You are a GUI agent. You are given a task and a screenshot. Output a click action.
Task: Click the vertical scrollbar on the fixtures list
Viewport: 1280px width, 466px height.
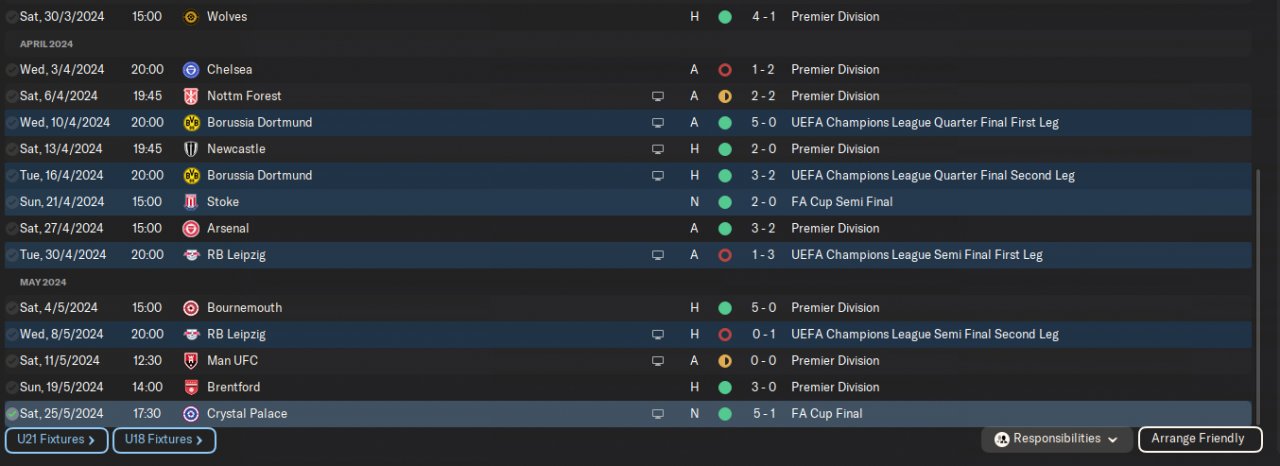pyautogui.click(x=1258, y=290)
